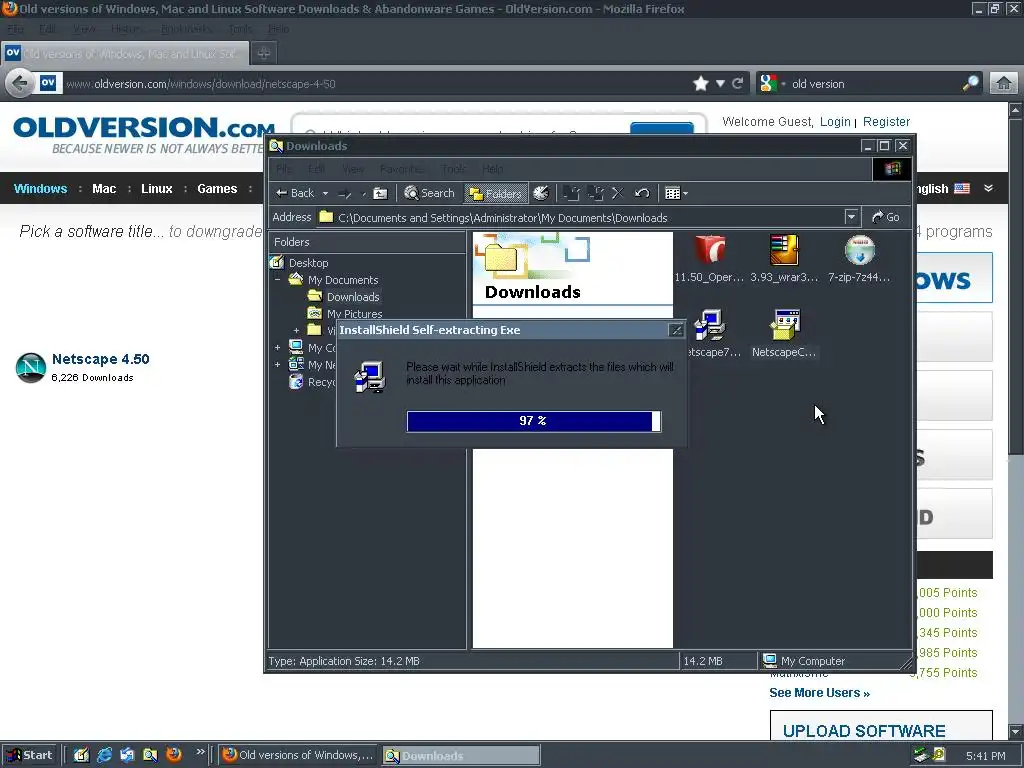Expand the folder node below My Pictures
This screenshot has width=1024, height=768.
pyautogui.click(x=296, y=330)
